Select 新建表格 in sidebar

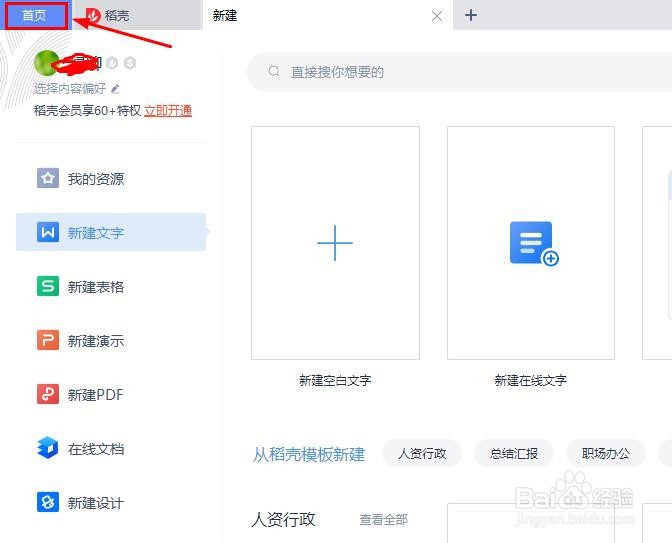tap(111, 286)
